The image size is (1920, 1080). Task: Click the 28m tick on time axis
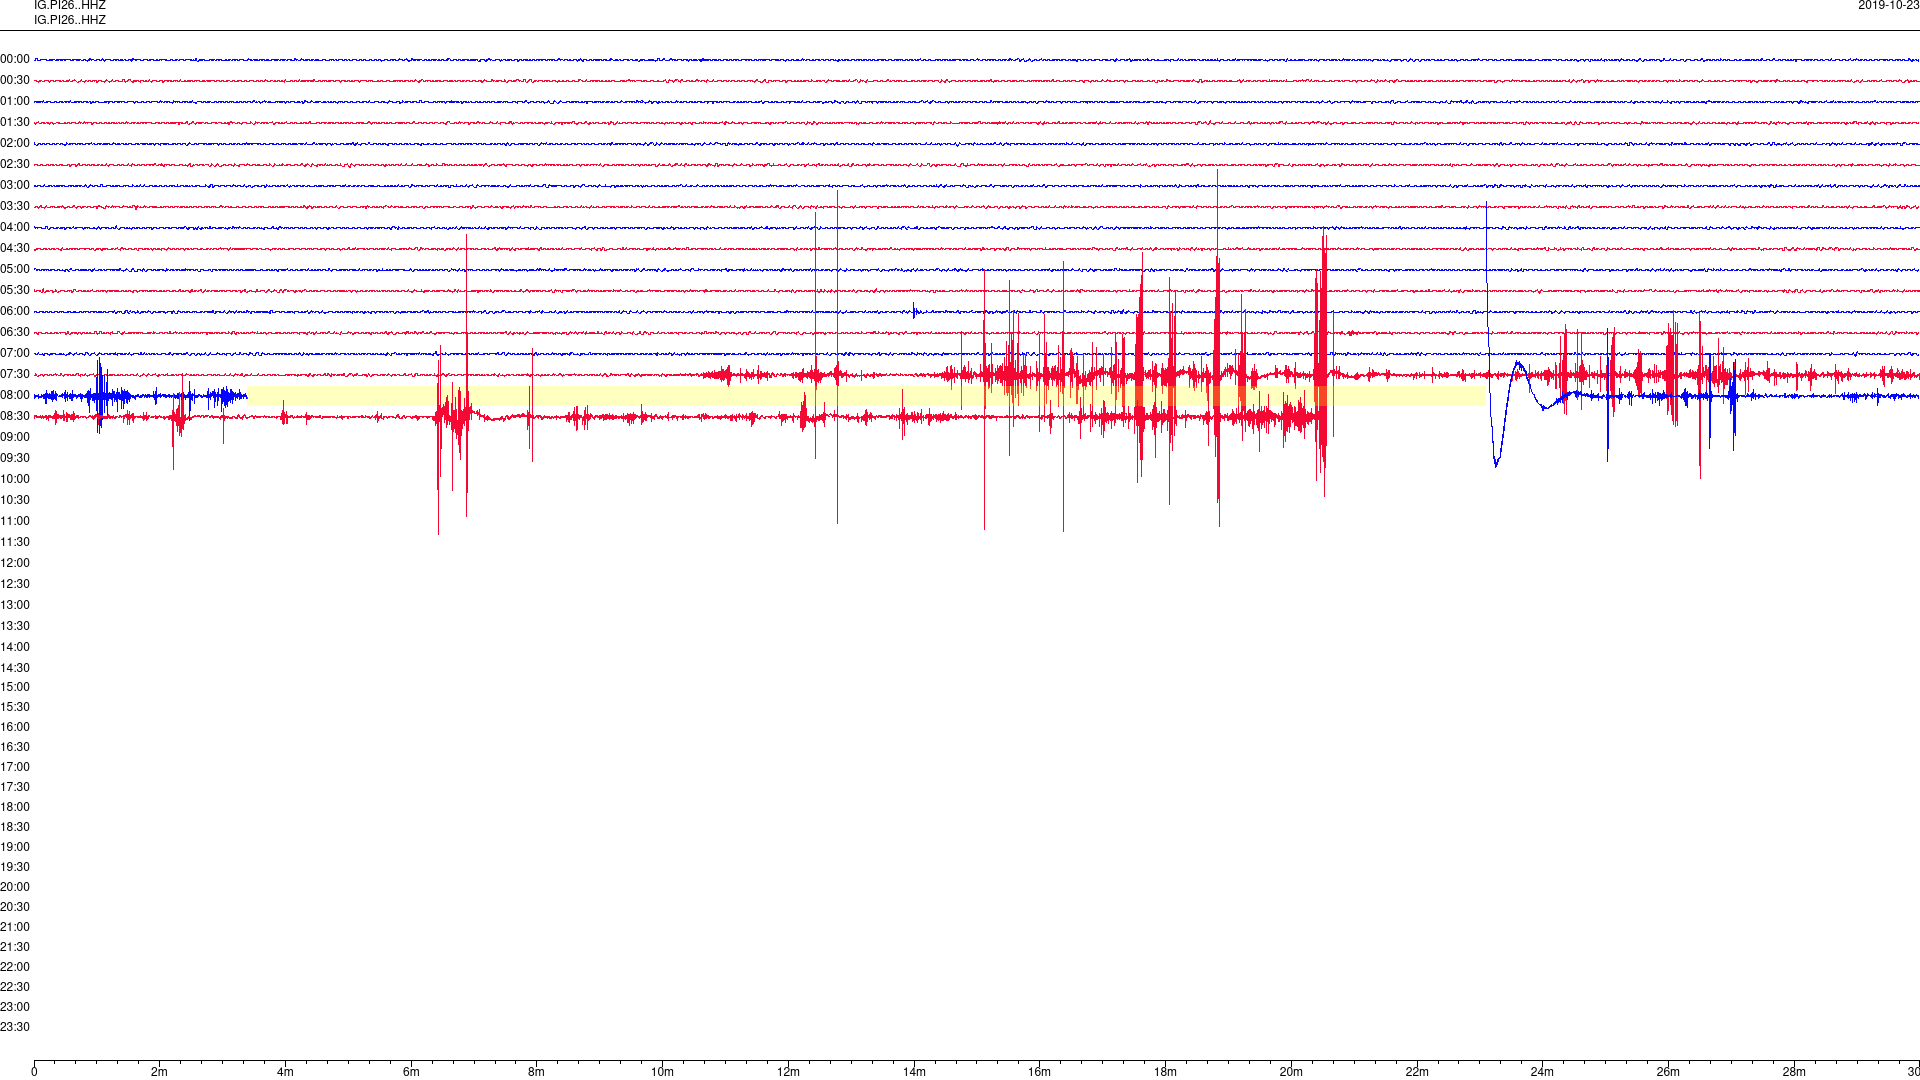tap(1794, 1072)
